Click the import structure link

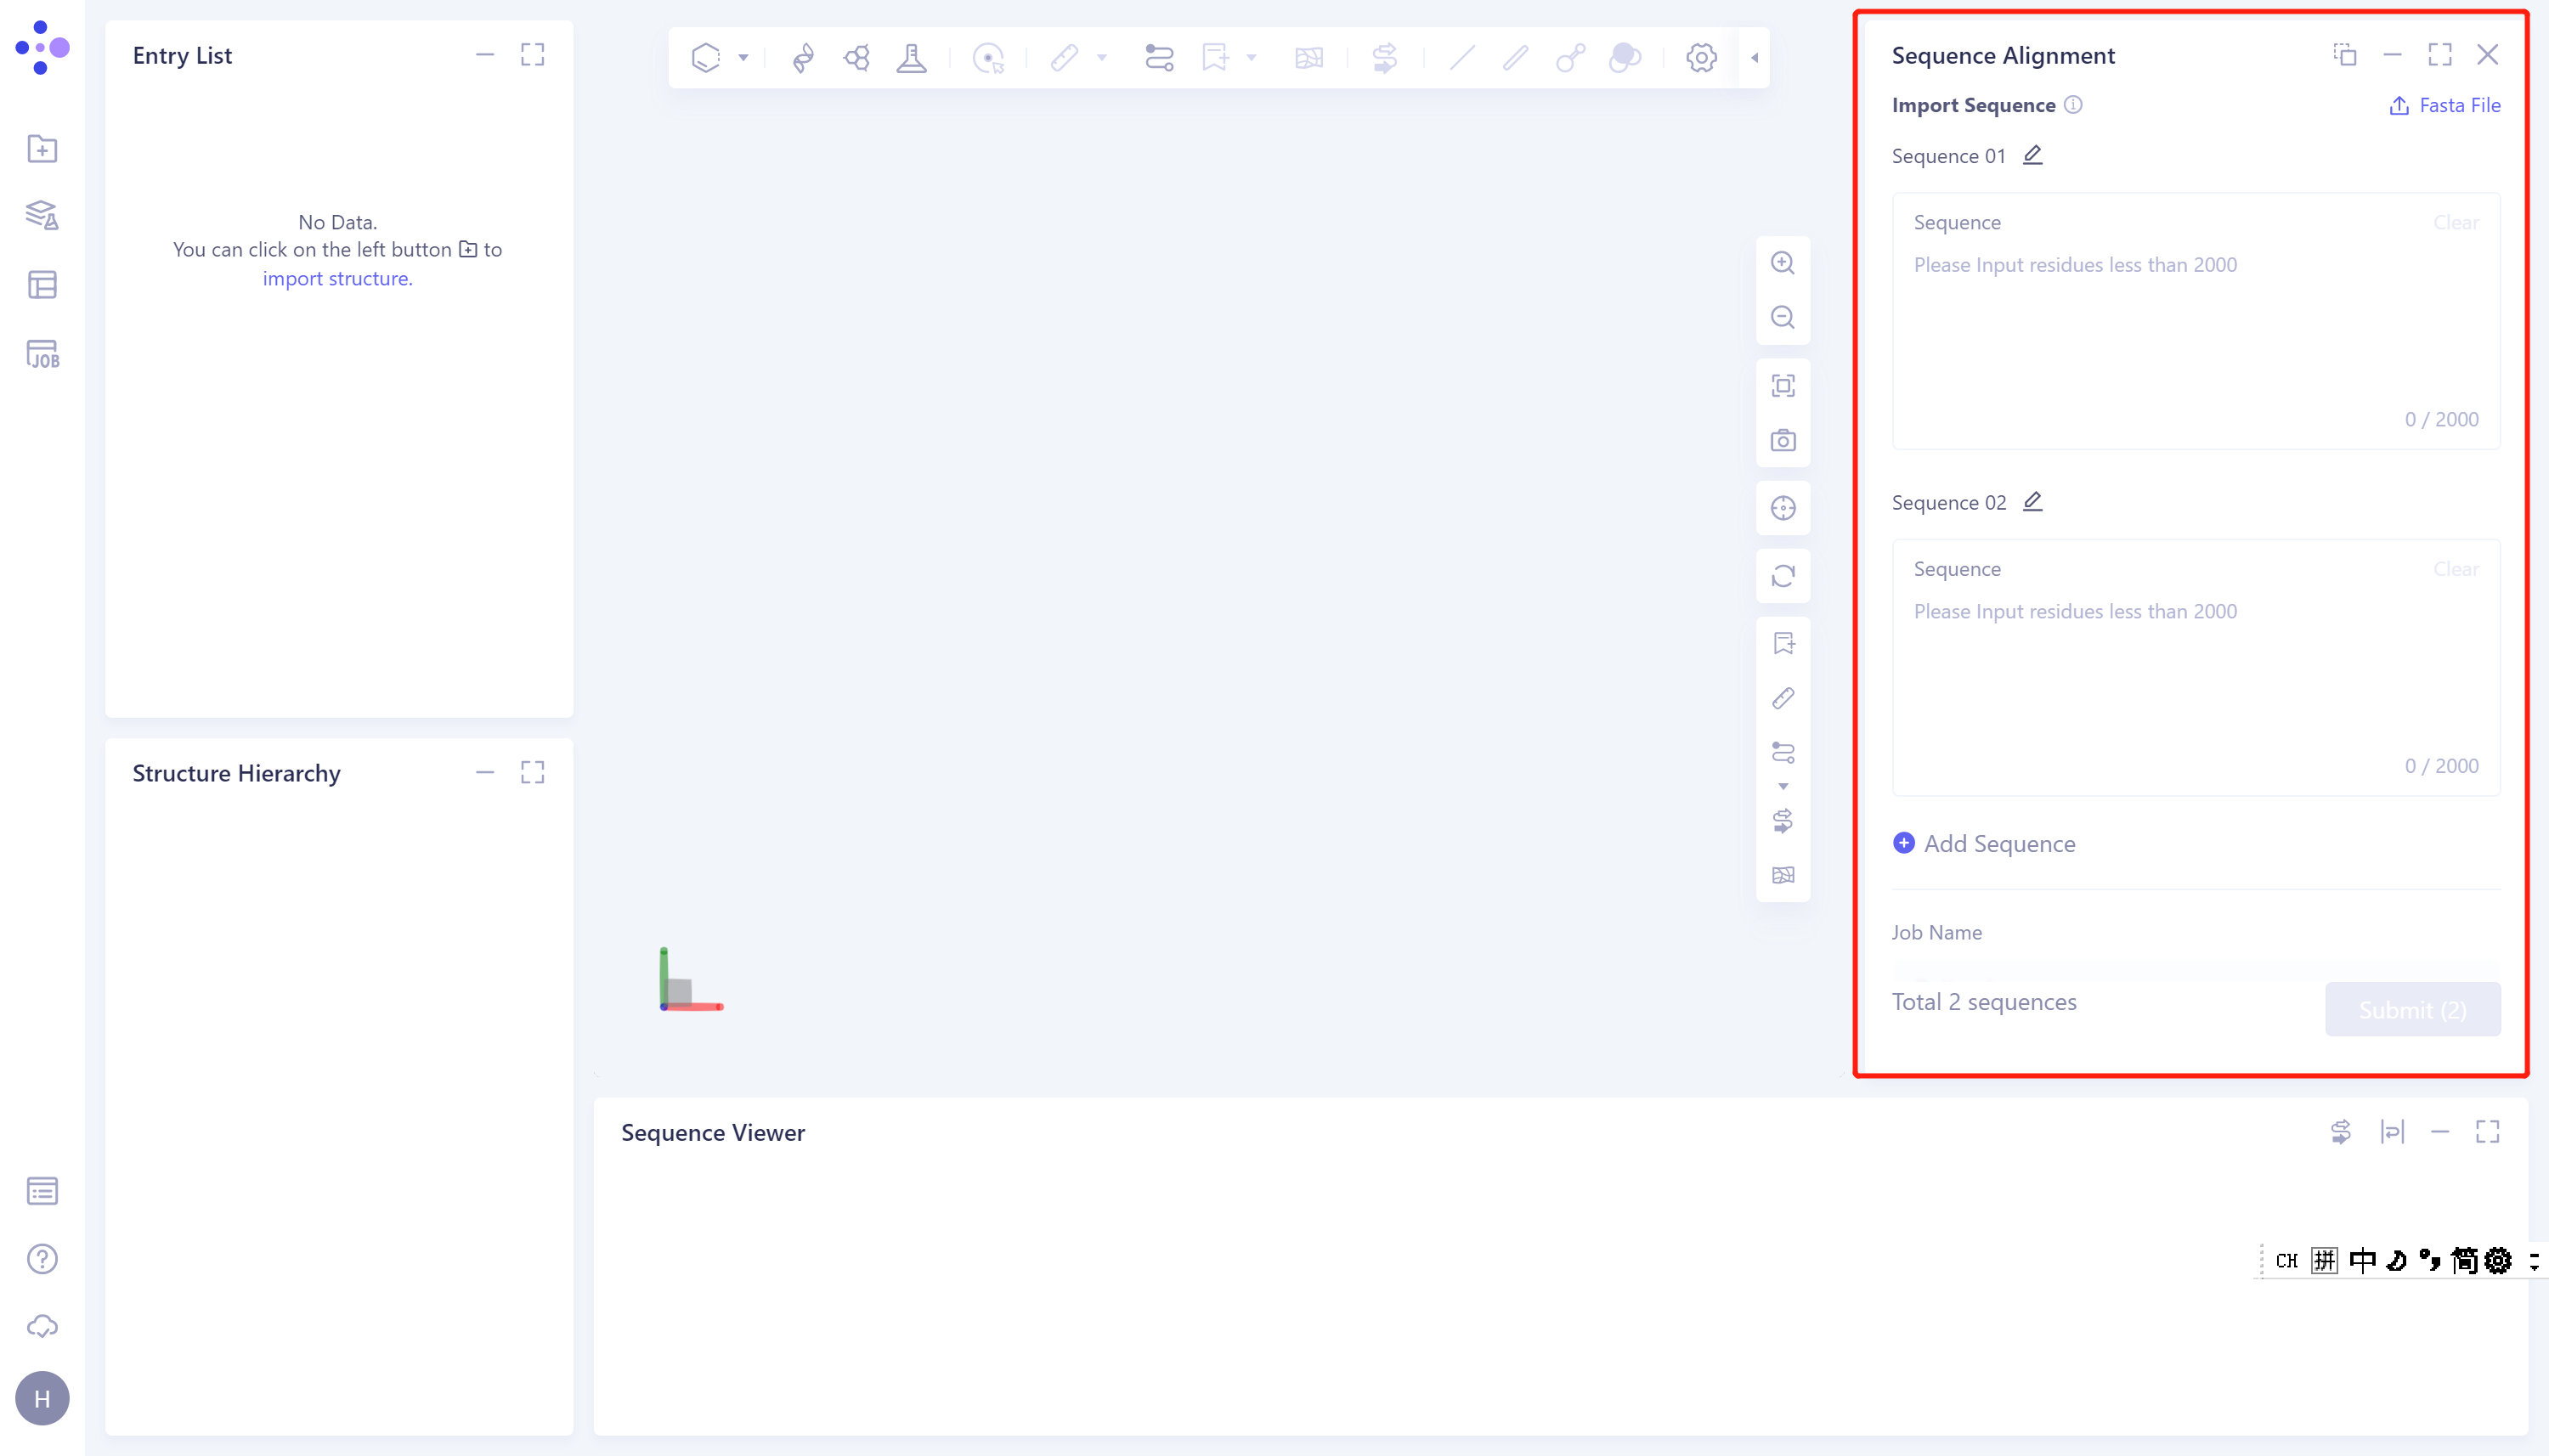pyautogui.click(x=337, y=278)
